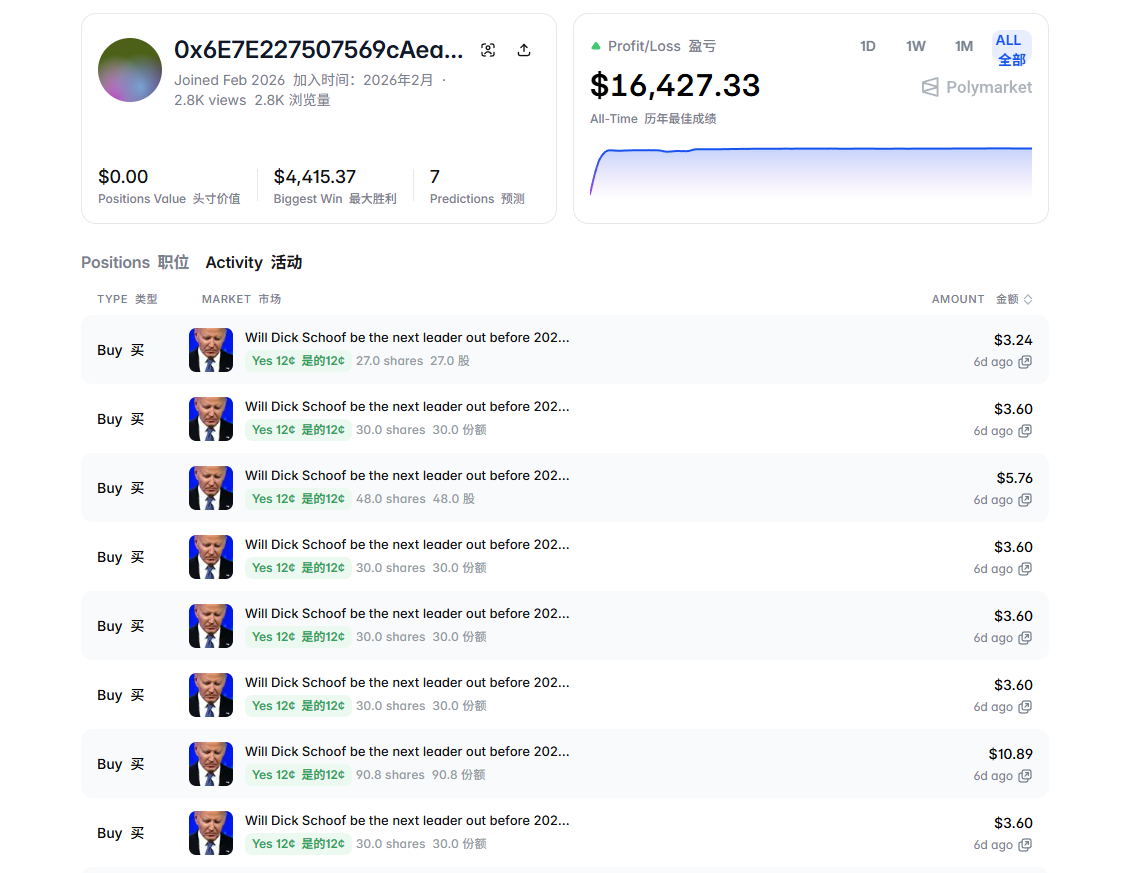Click the wallet address 0x6E7E227507569cAea
1134x873 pixels.
[x=318, y=50]
